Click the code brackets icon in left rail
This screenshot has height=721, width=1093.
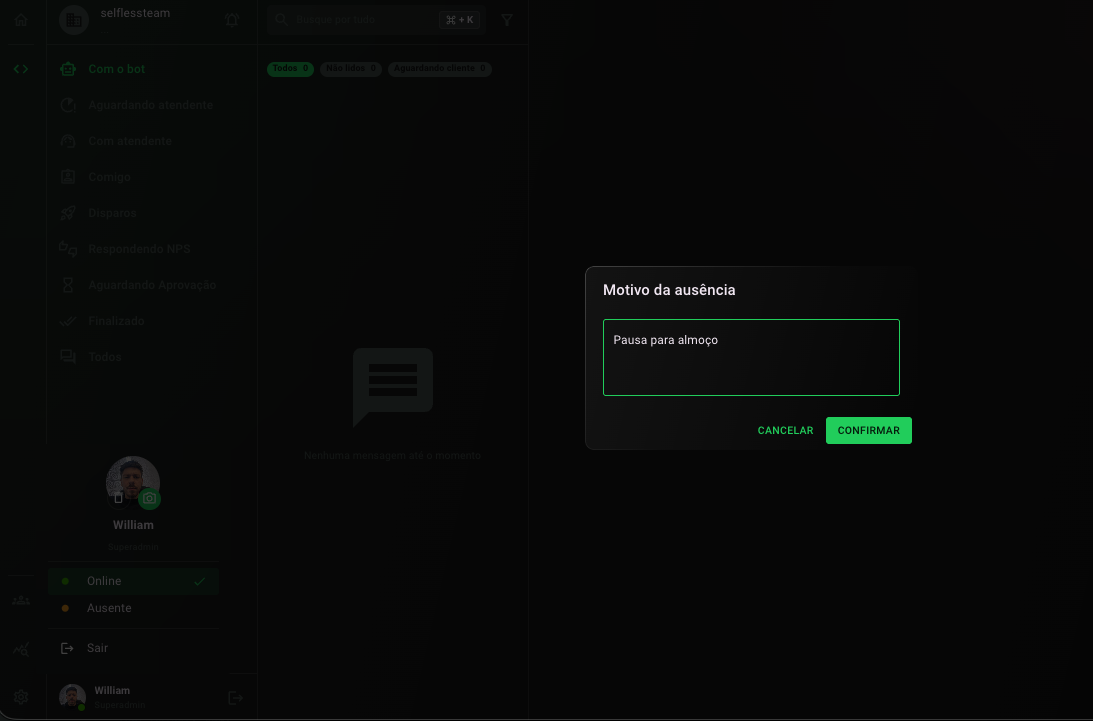(x=21, y=69)
